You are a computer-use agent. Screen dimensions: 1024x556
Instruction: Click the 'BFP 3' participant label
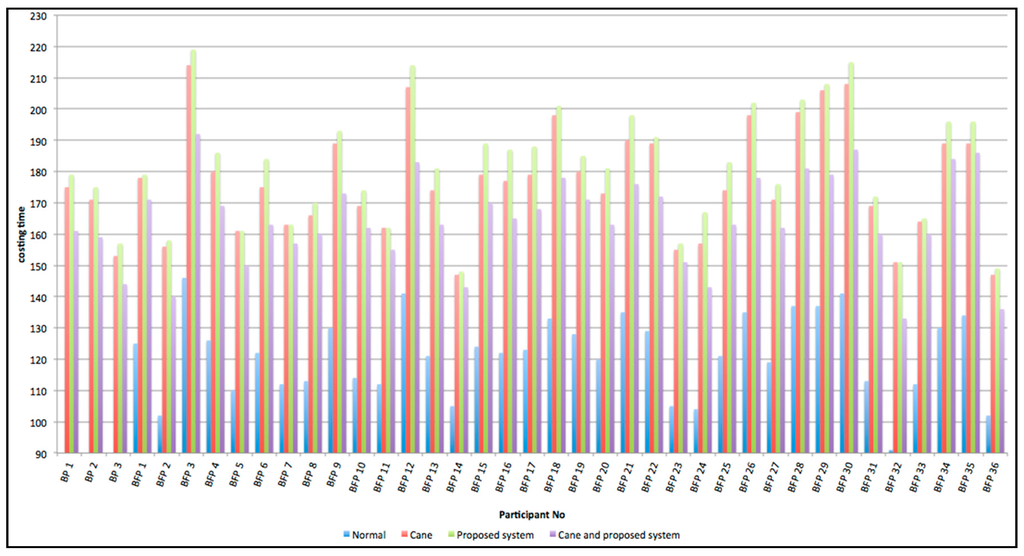187,473
